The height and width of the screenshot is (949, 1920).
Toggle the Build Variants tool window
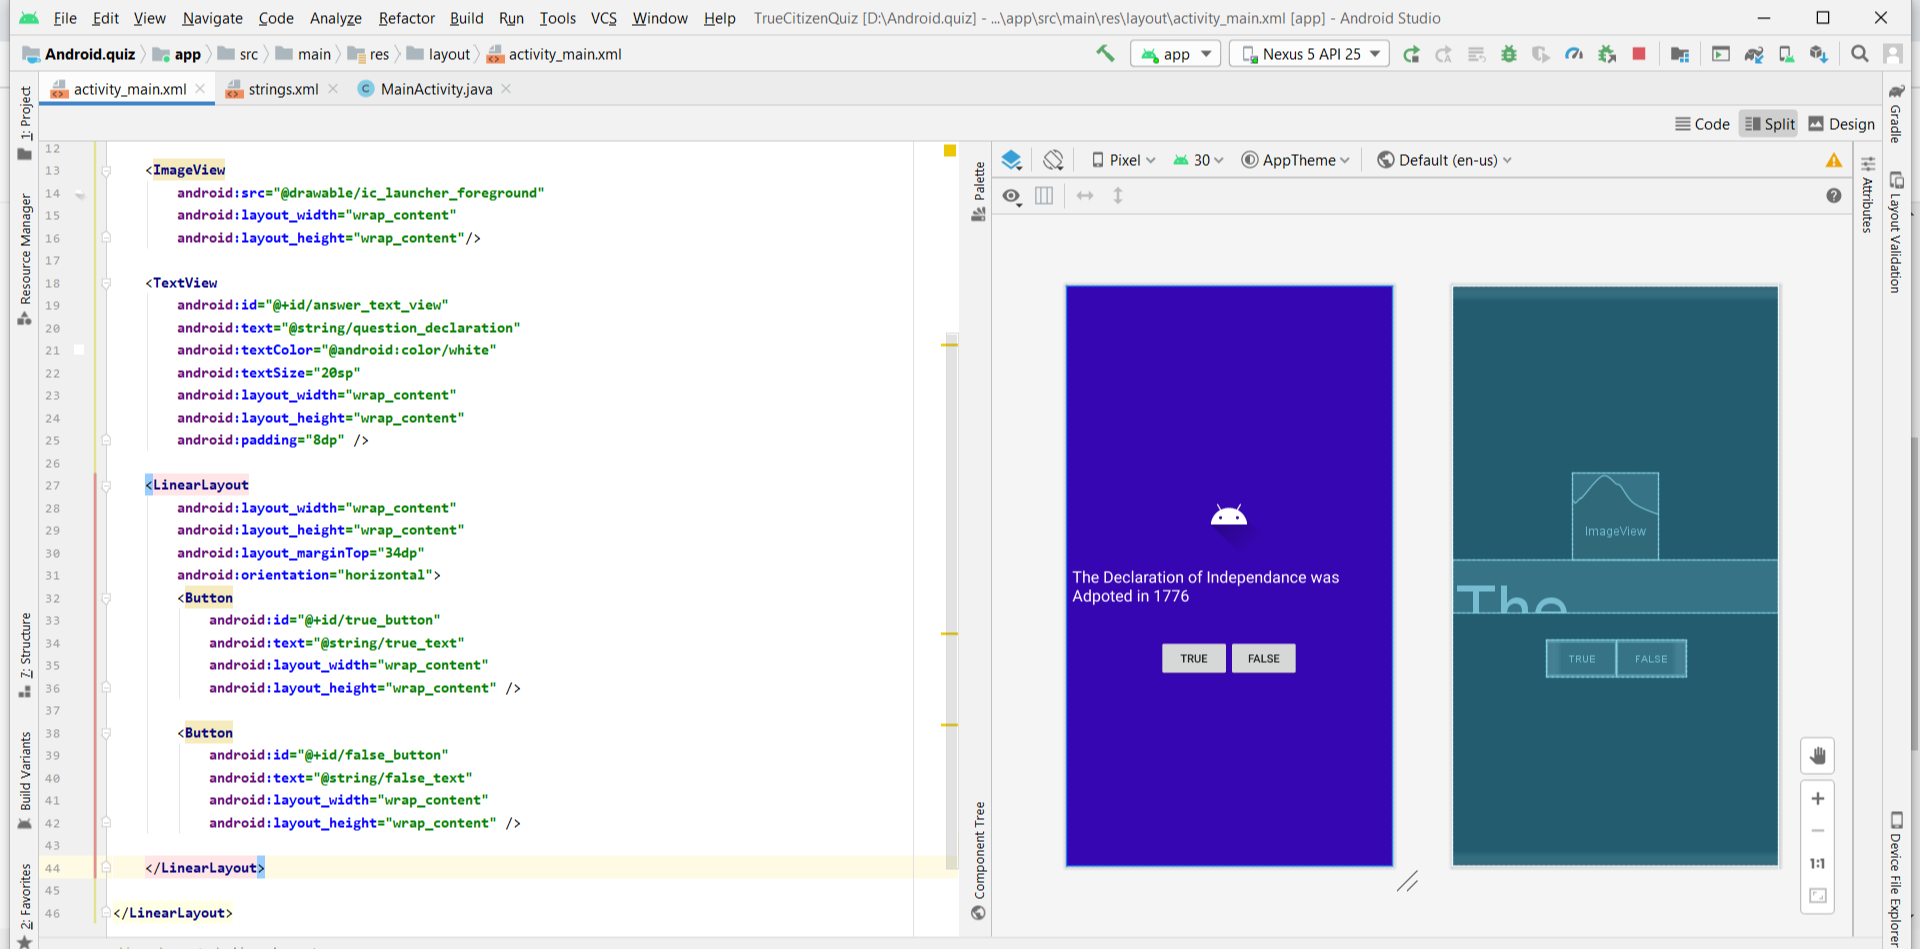[25, 781]
